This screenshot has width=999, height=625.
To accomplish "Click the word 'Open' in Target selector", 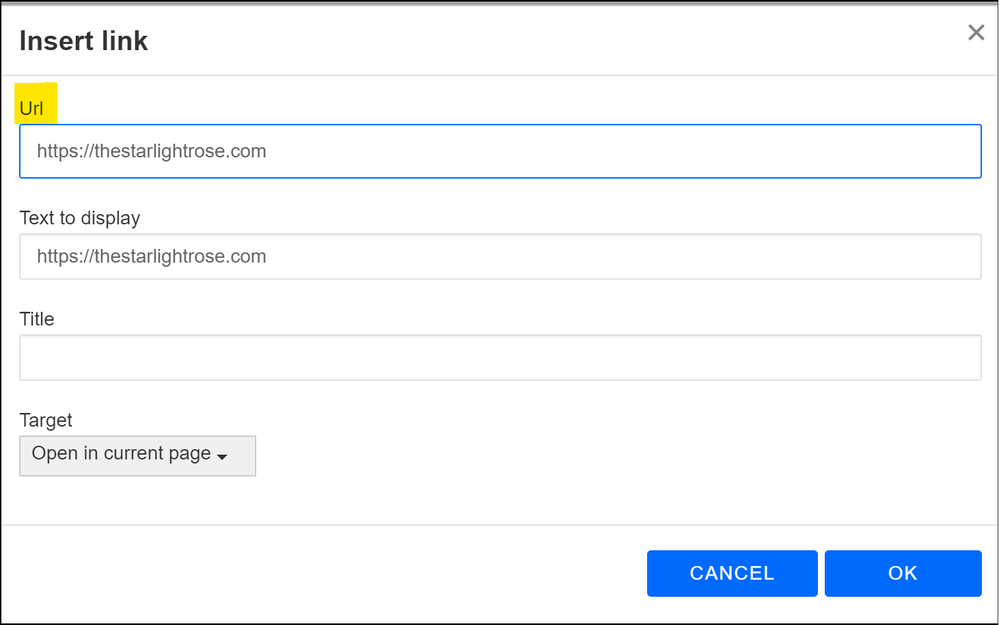I will [x=54, y=454].
